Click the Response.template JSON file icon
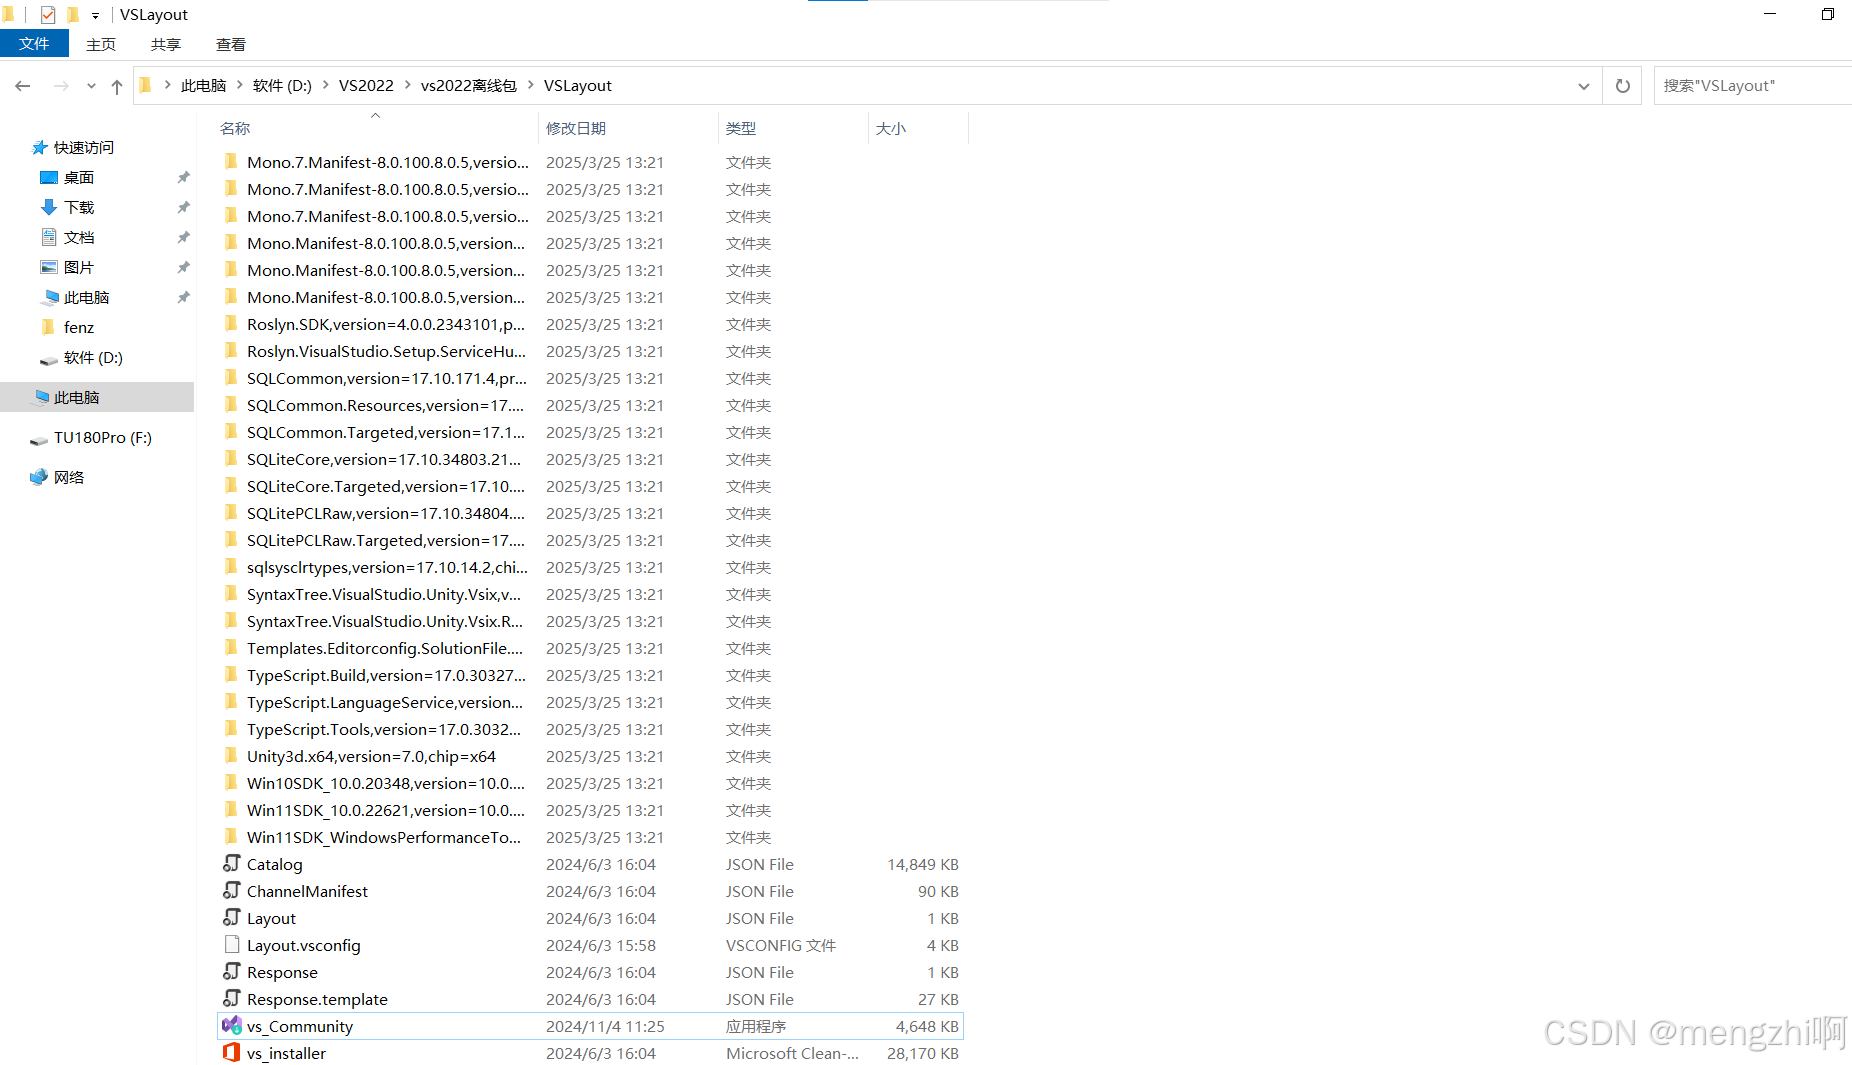Viewport: 1852px width, 1065px height. point(231,998)
